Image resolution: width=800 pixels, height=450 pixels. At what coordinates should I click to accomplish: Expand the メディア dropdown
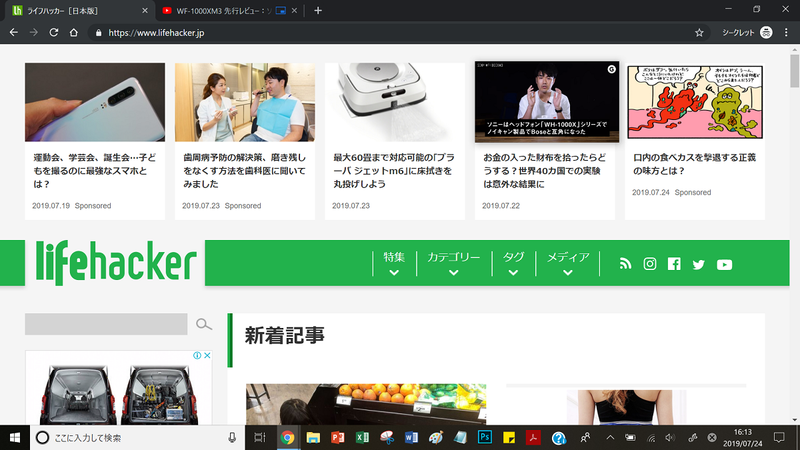click(567, 263)
